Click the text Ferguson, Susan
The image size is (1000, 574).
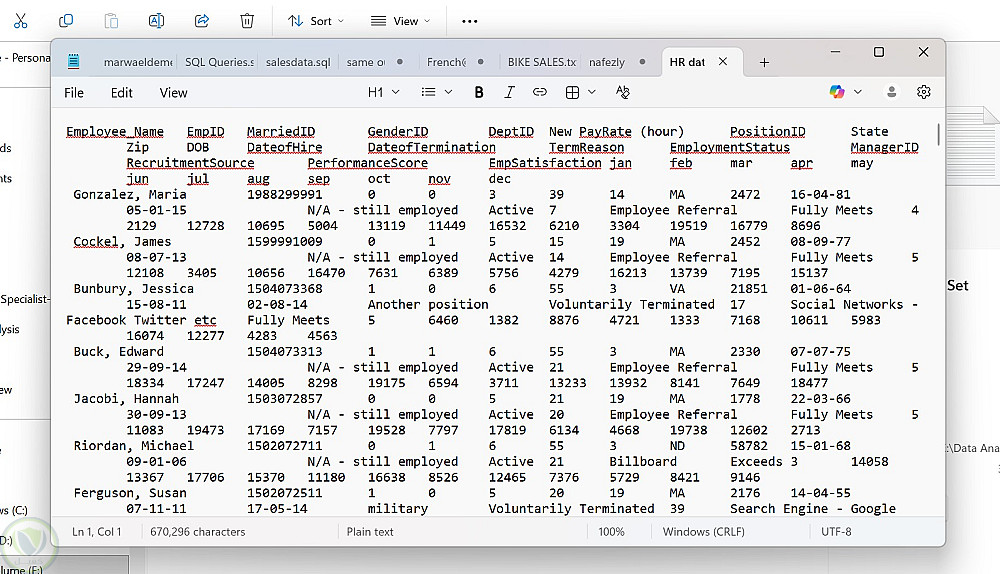click(x=130, y=493)
